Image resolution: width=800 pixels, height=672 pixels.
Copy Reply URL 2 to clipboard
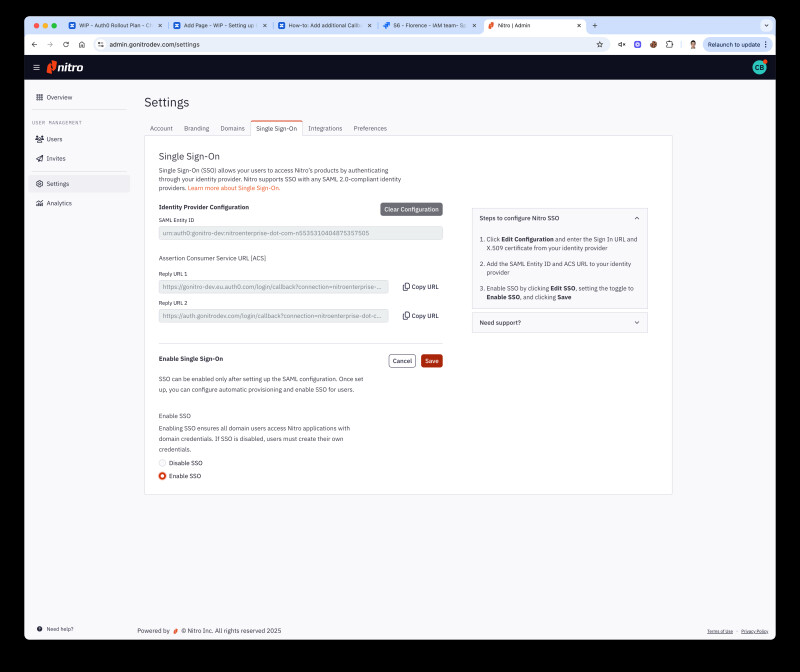click(420, 315)
